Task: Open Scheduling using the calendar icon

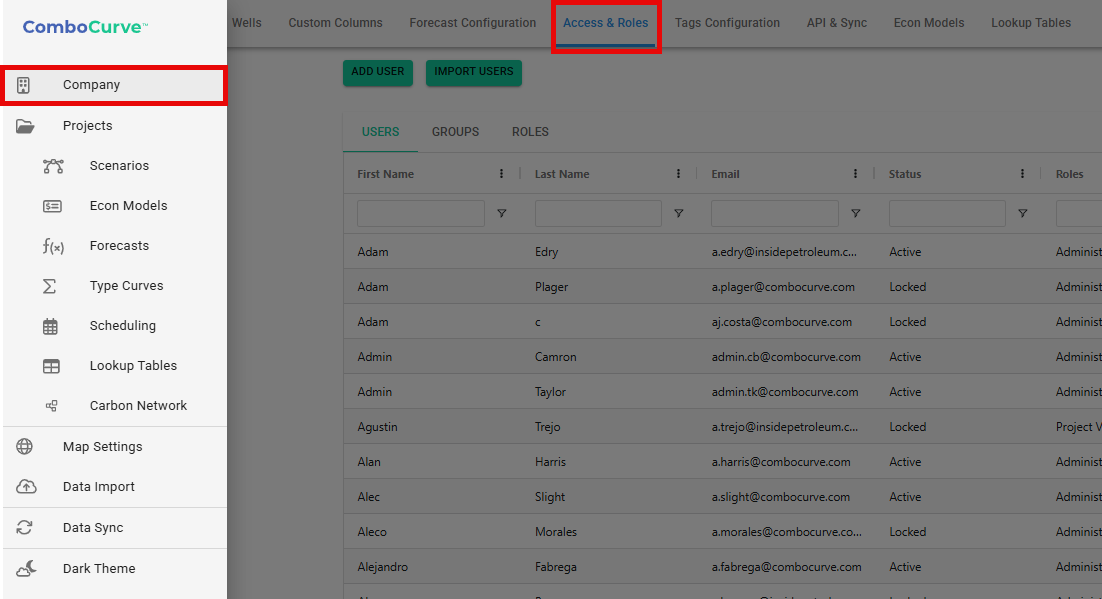Action: pos(51,326)
